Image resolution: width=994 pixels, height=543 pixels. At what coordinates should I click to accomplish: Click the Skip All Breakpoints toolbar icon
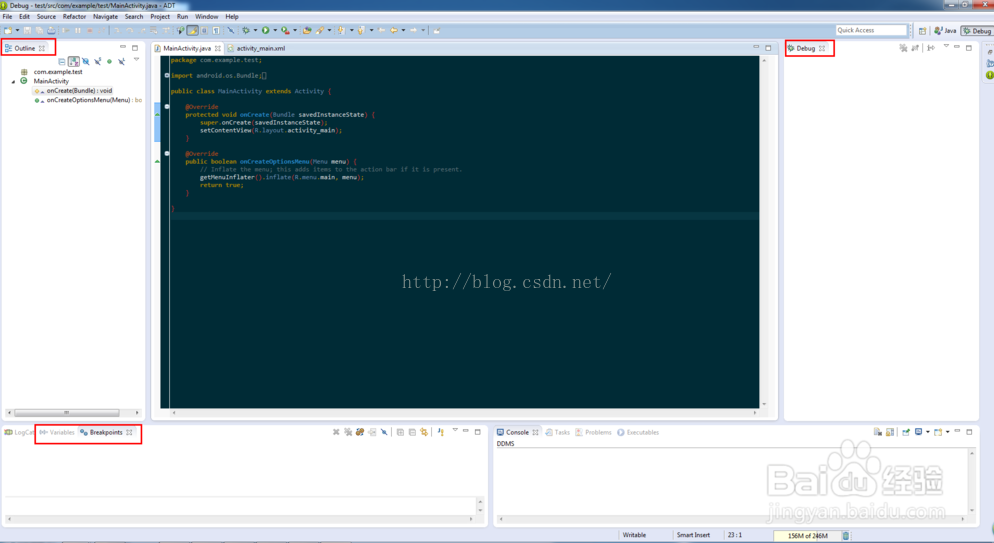click(231, 30)
